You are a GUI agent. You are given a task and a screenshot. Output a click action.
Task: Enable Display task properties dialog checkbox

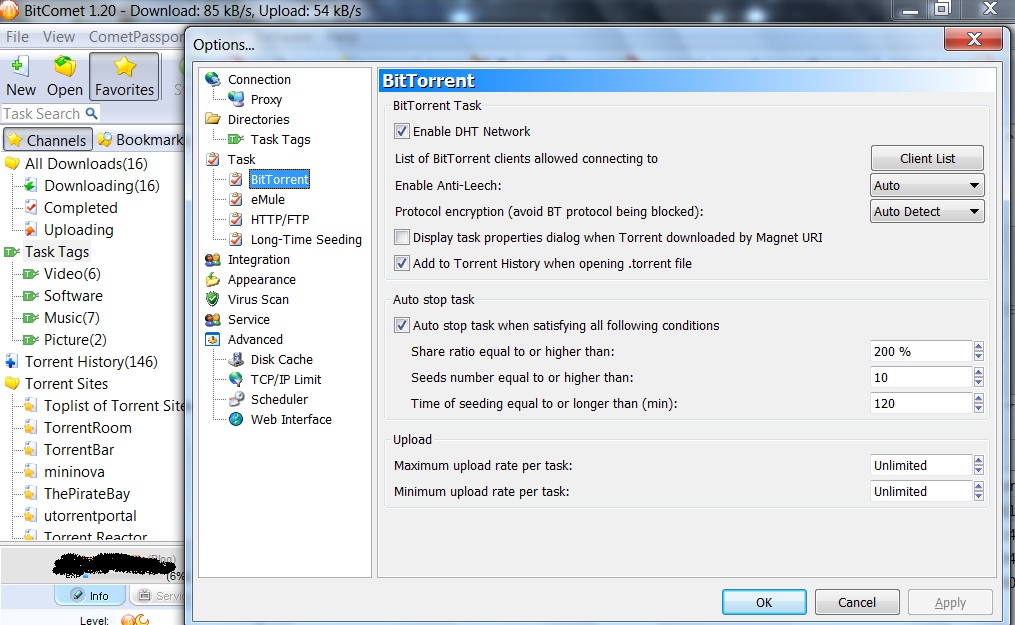click(401, 237)
